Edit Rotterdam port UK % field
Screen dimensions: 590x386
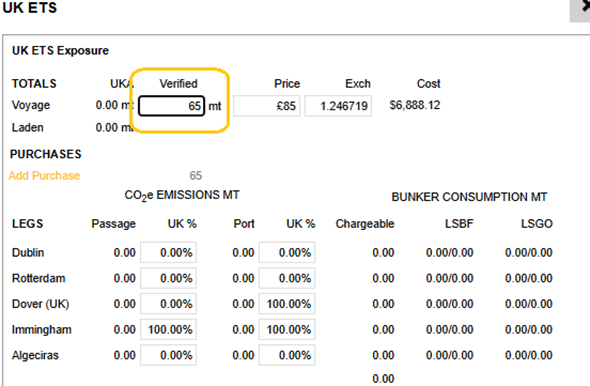click(x=287, y=278)
